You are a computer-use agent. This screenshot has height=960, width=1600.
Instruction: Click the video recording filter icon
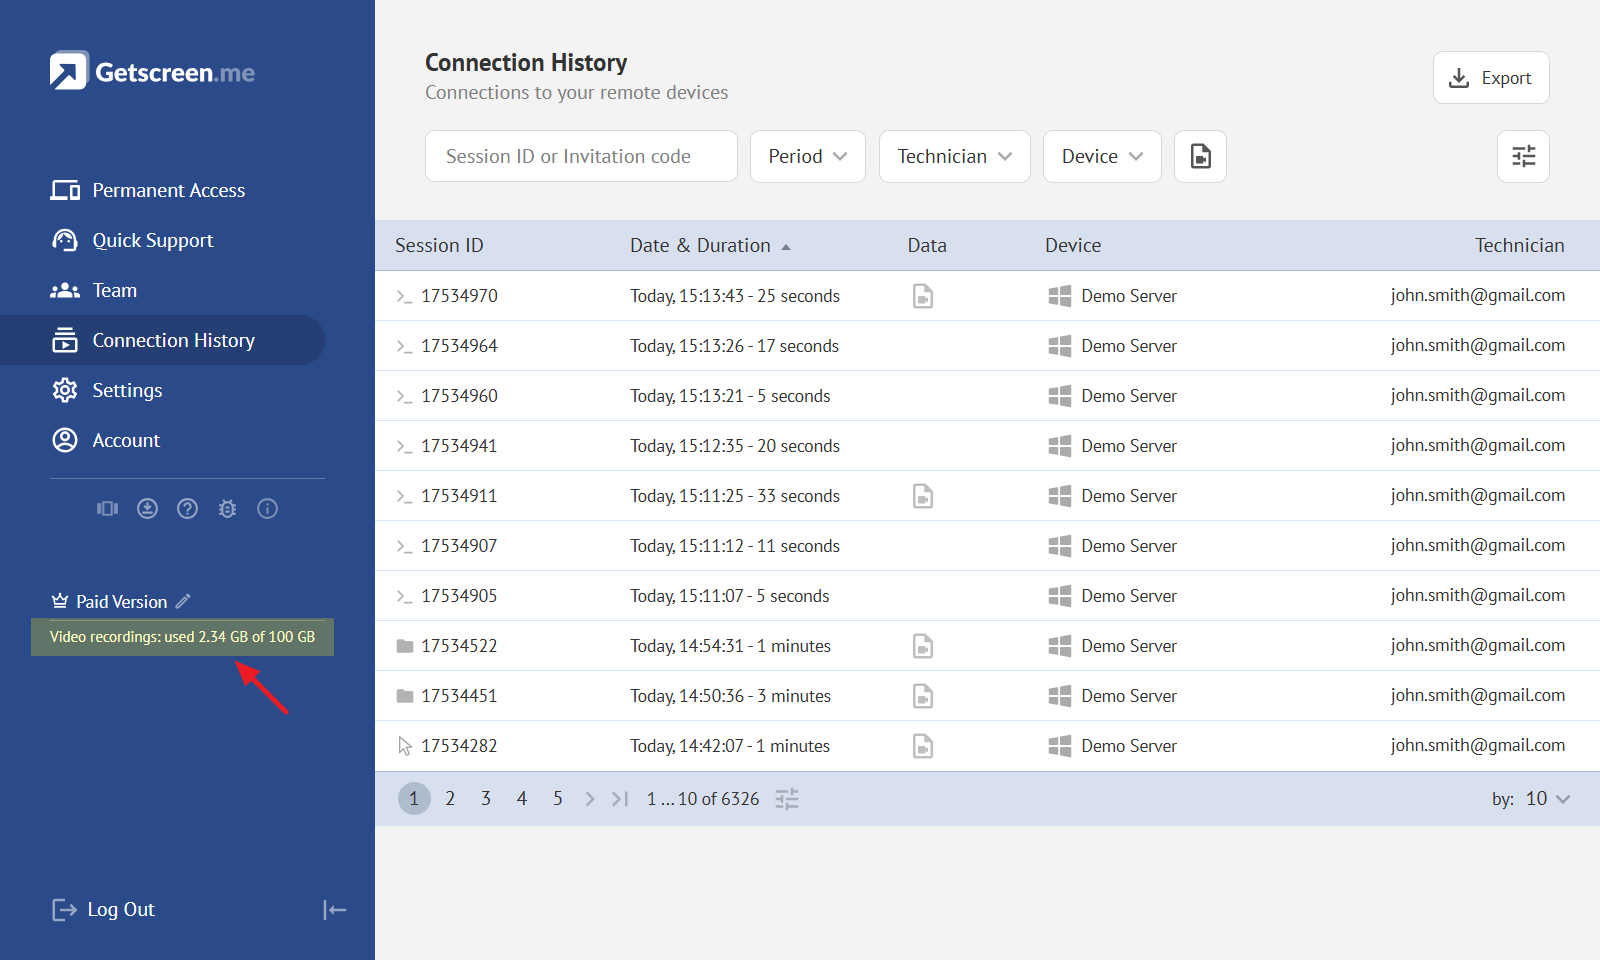[1200, 157]
